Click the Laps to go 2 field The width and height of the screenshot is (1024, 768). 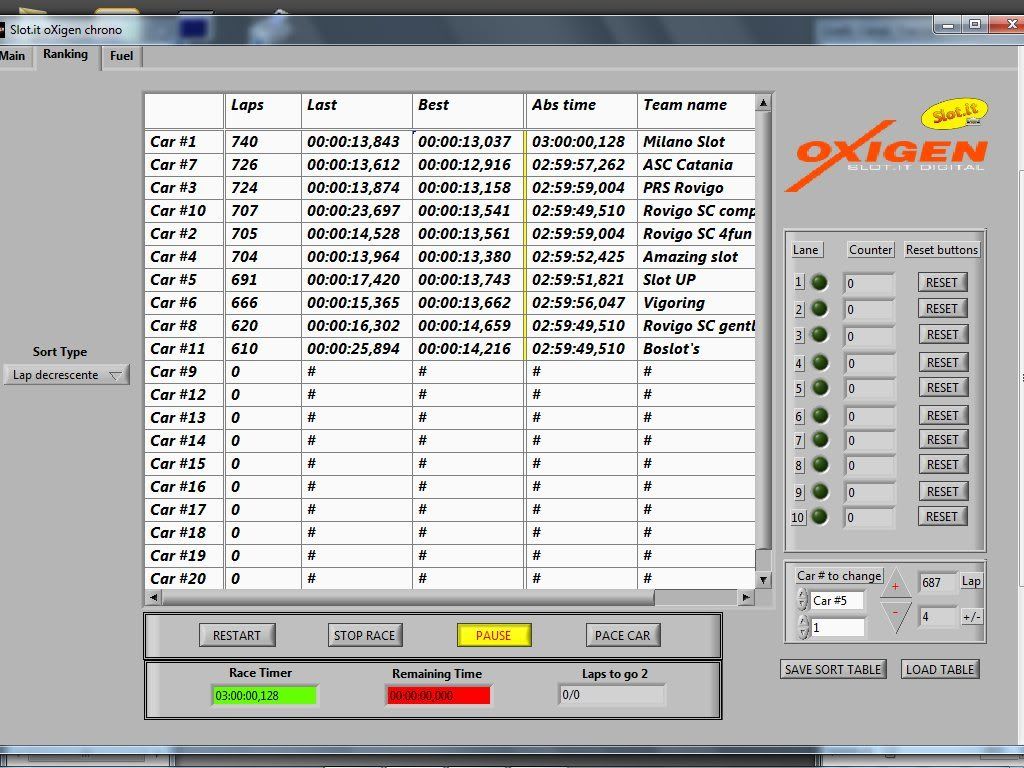tap(612, 695)
